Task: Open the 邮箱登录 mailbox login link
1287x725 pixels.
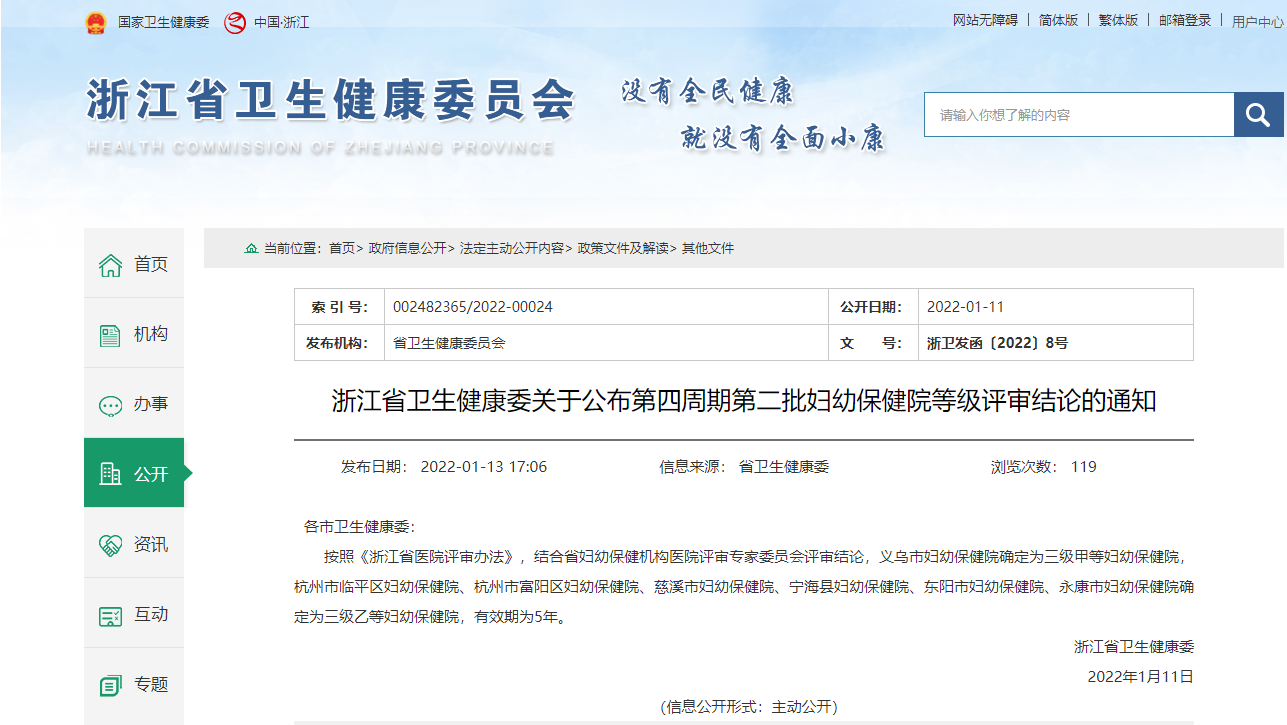Action: tap(1185, 20)
